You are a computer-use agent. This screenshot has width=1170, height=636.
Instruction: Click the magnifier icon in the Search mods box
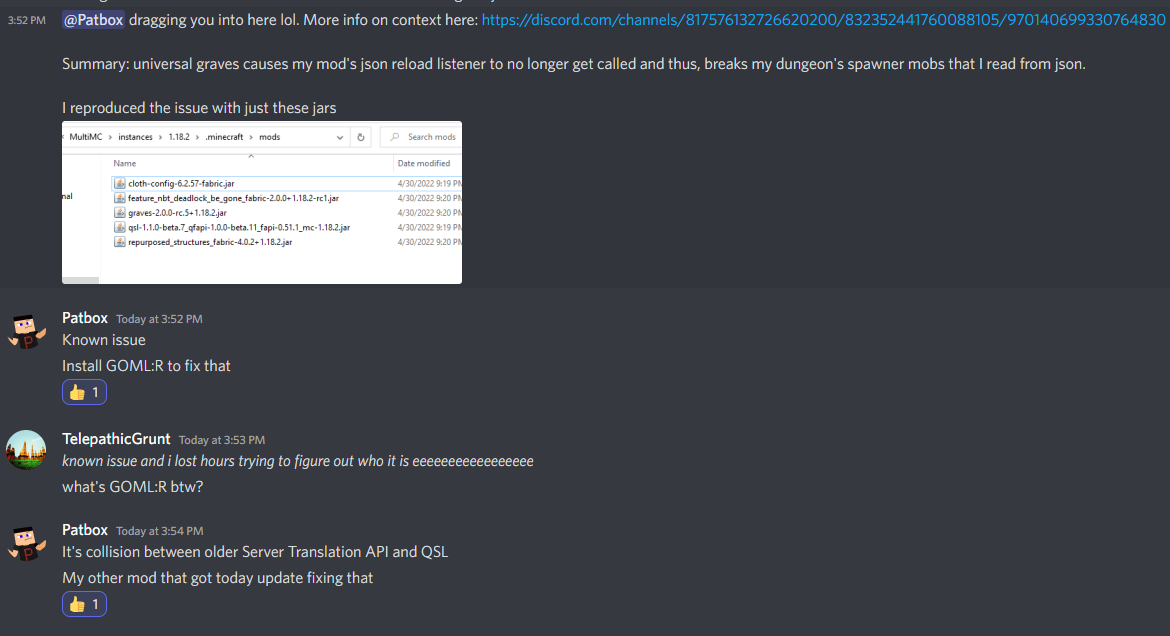click(394, 136)
